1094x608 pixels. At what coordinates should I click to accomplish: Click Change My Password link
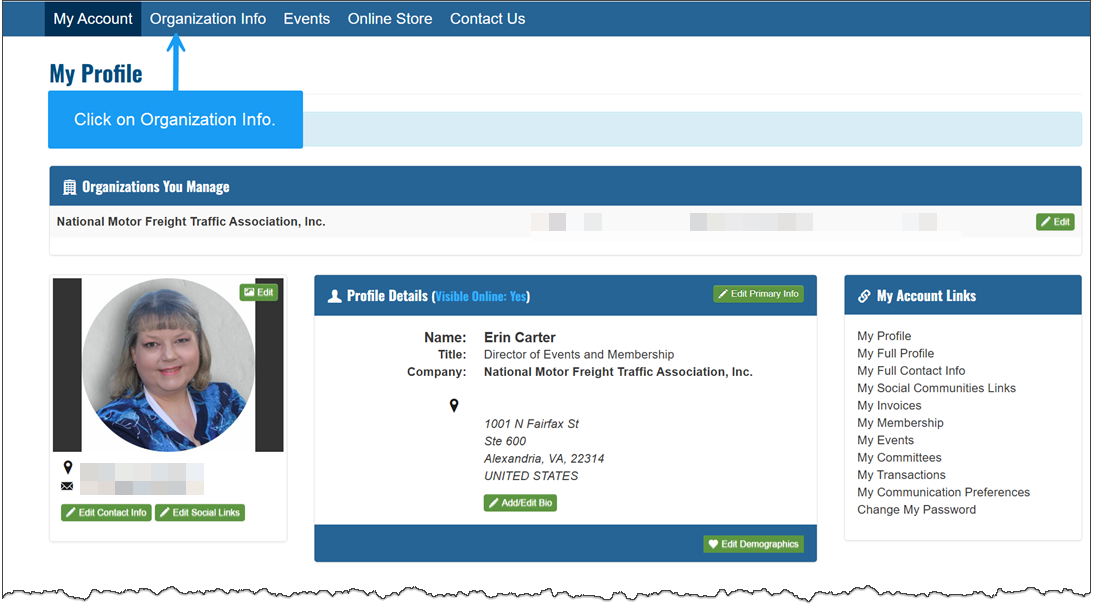click(916, 509)
